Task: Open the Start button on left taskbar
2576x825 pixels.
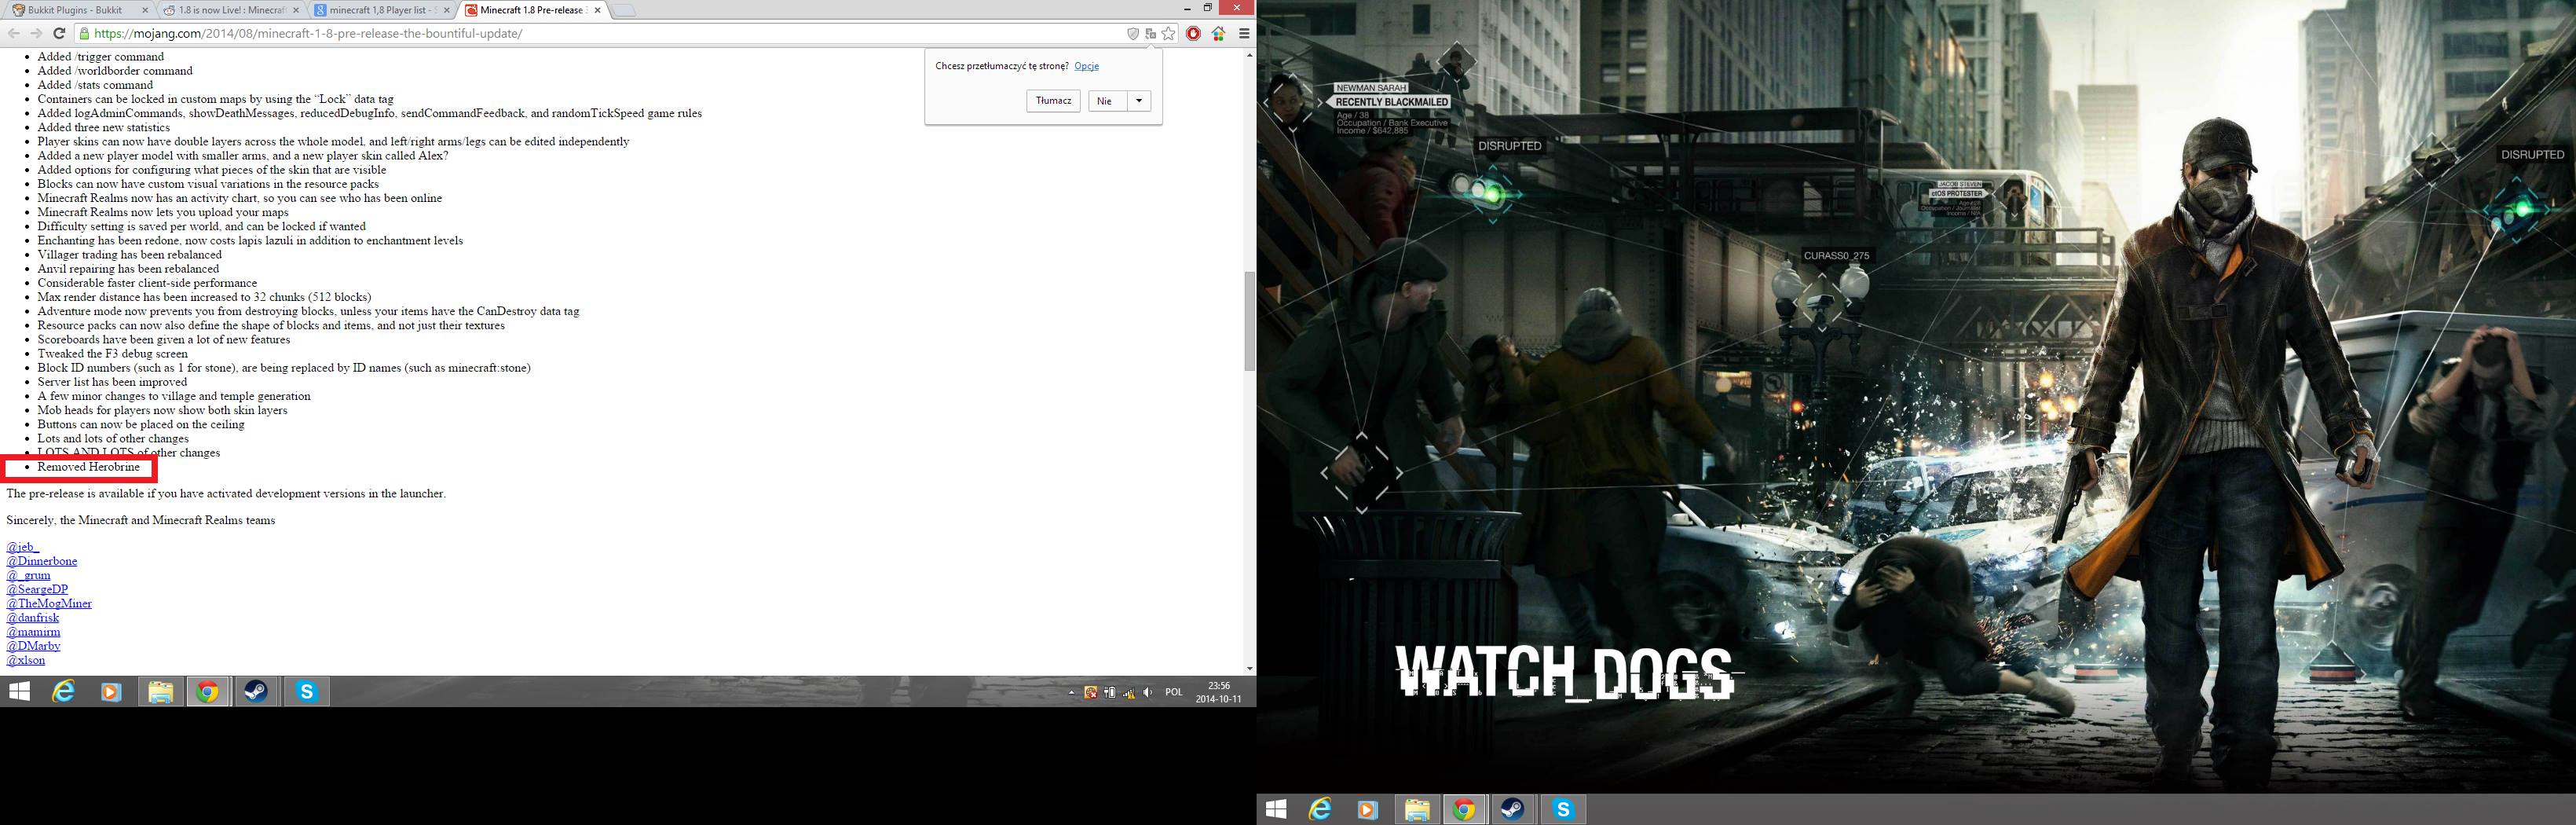Action: (18, 691)
